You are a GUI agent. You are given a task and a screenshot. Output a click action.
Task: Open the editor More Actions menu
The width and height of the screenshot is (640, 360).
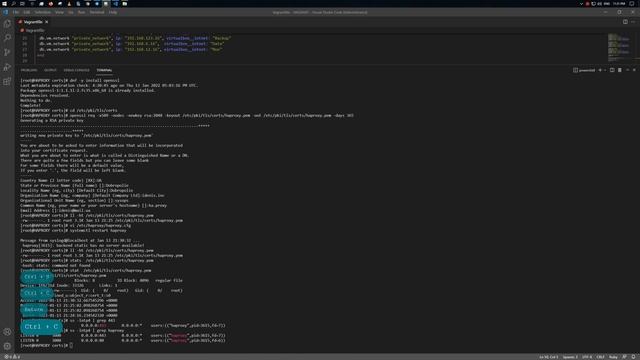633,22
